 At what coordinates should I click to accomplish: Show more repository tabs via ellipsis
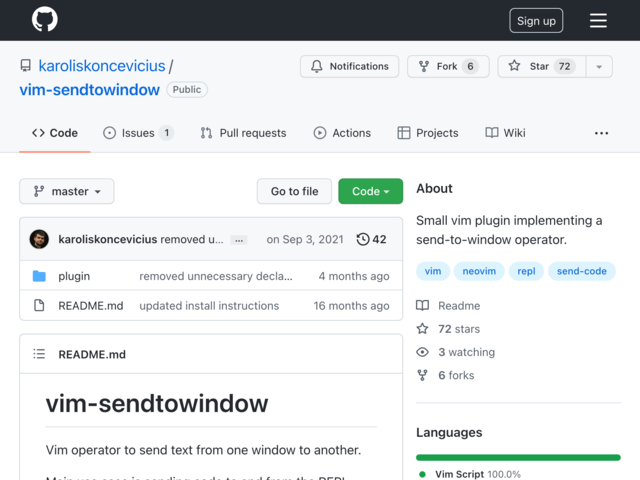[x=601, y=133]
